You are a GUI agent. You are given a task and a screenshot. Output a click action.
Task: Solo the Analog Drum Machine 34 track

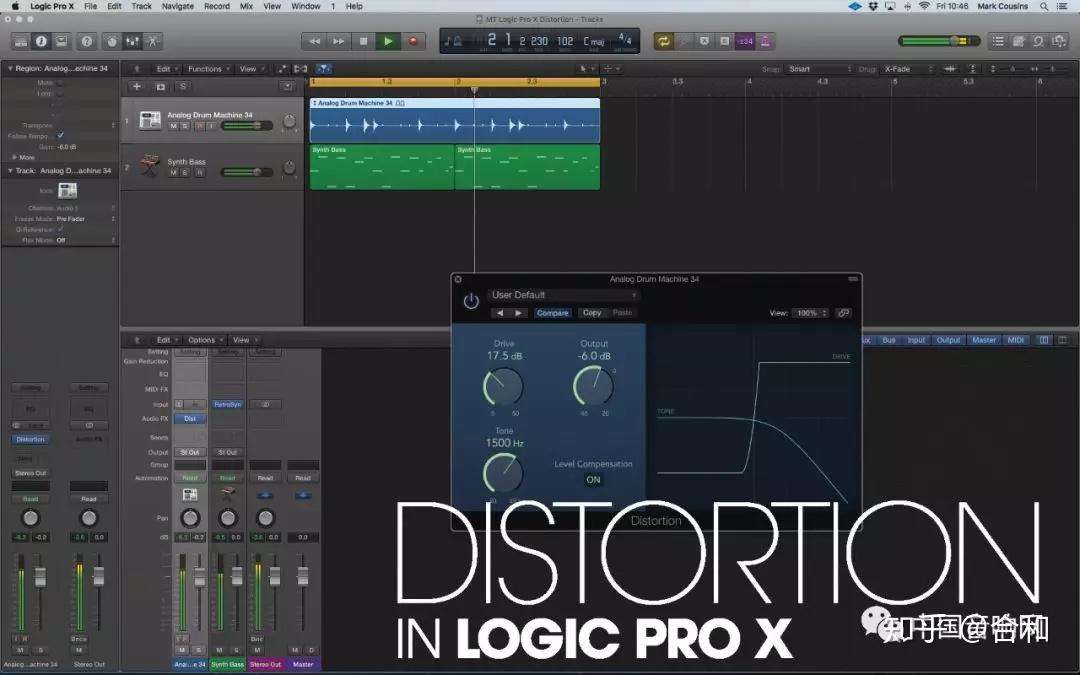pyautogui.click(x=185, y=126)
